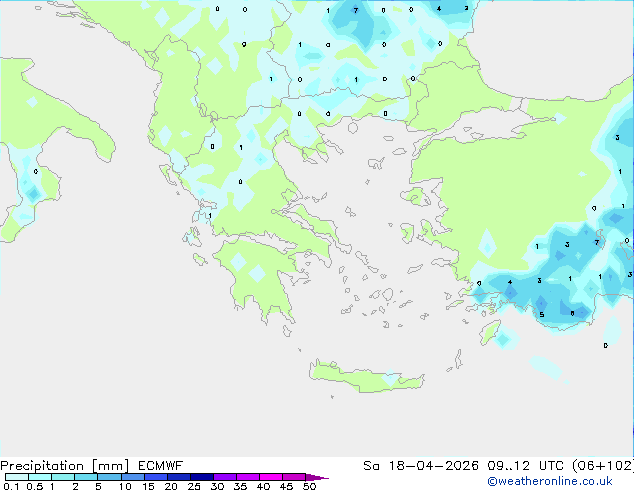
Task: Pick the palest 0.1–0.5 mm legend swatch
Action: [17, 477]
